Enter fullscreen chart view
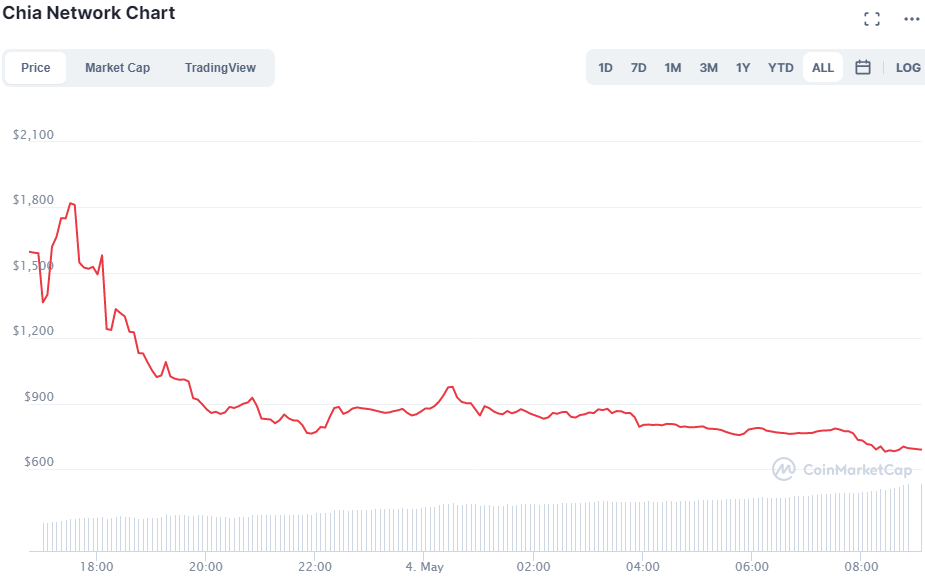Image resolution: width=925 pixels, height=581 pixels. click(871, 19)
